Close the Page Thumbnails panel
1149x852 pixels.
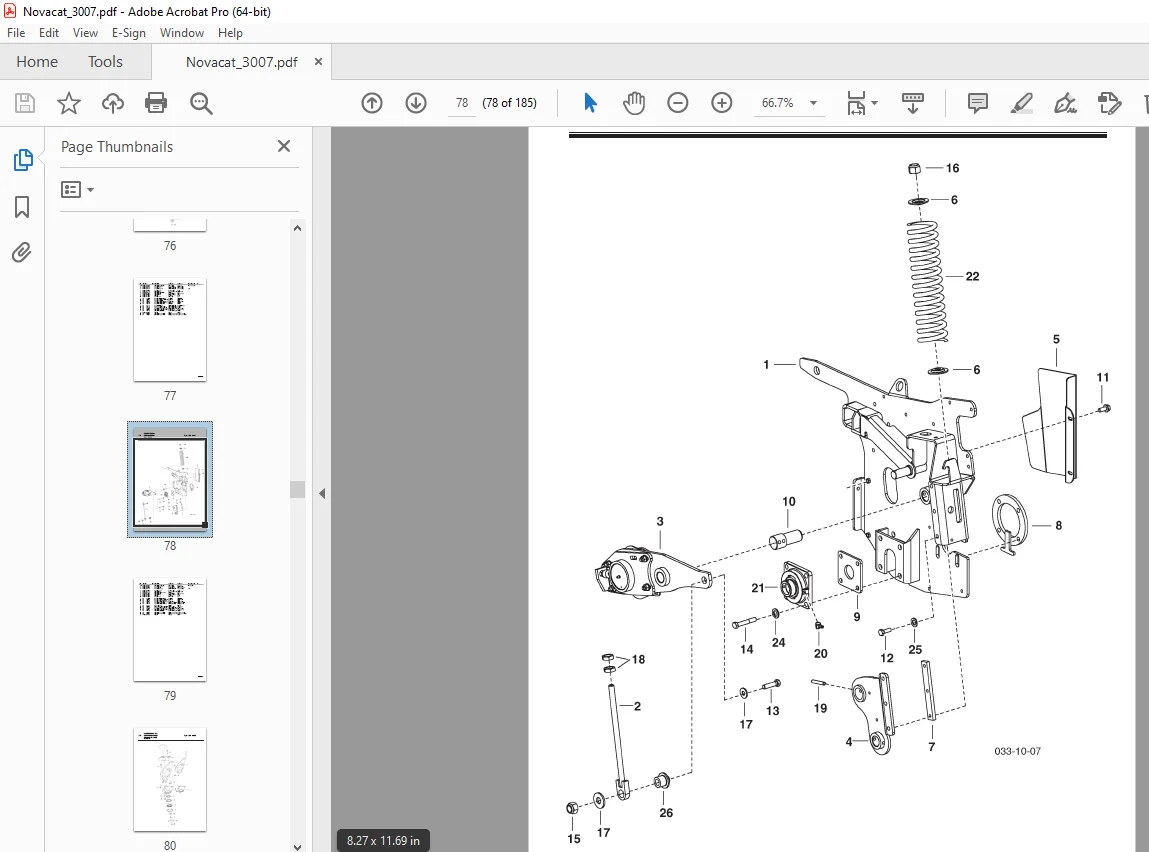coord(284,147)
